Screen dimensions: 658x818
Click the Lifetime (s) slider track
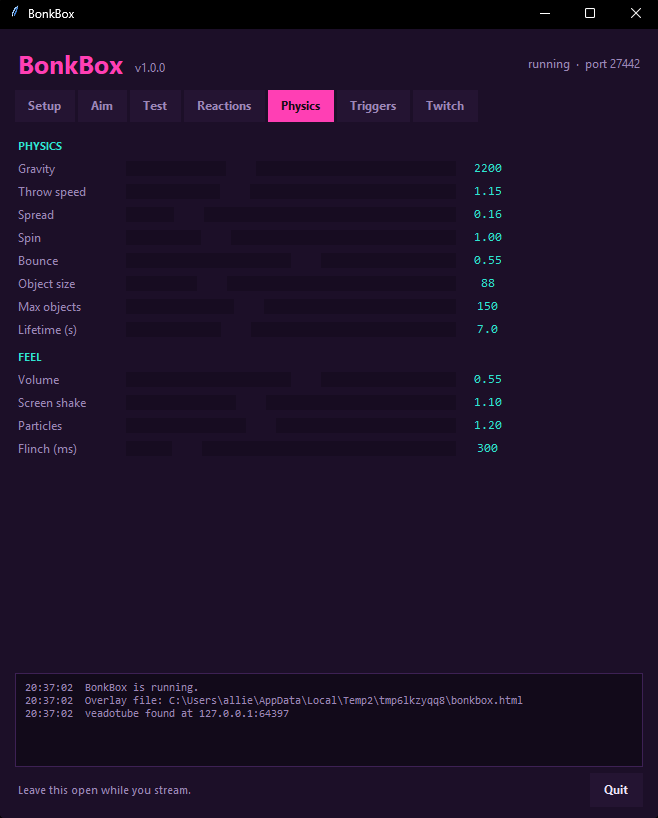coord(291,329)
